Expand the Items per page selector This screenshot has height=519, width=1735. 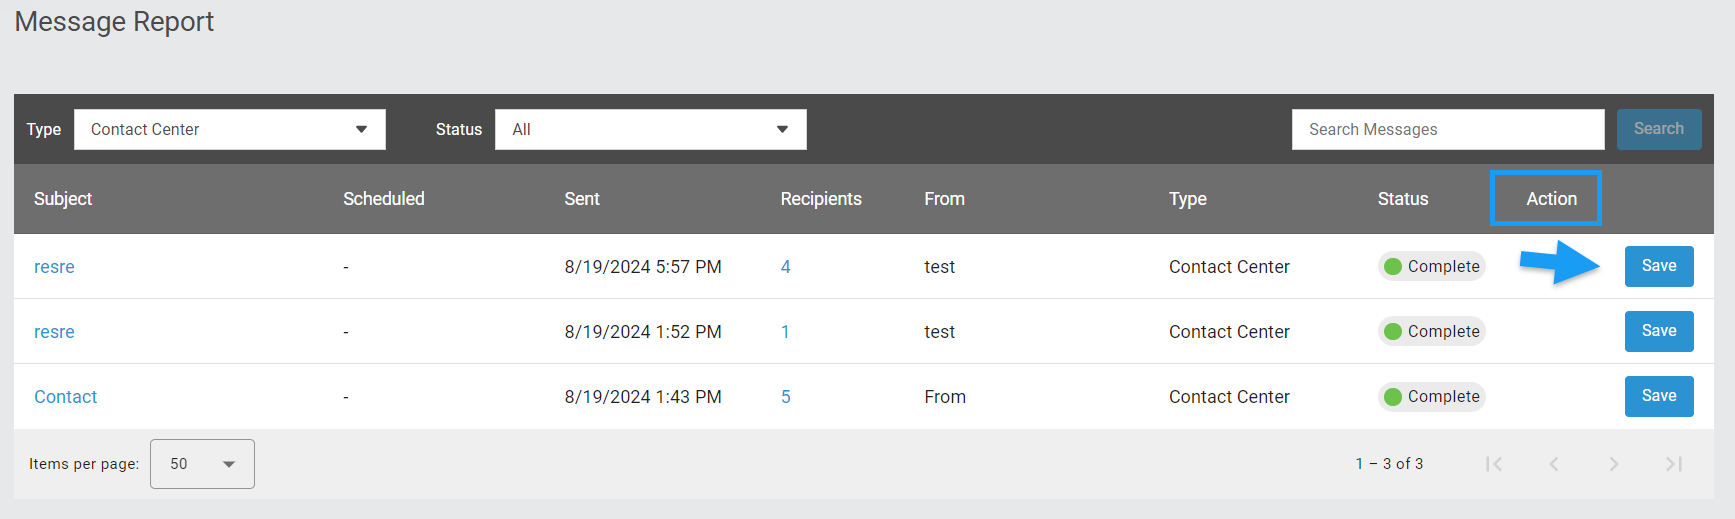point(202,464)
